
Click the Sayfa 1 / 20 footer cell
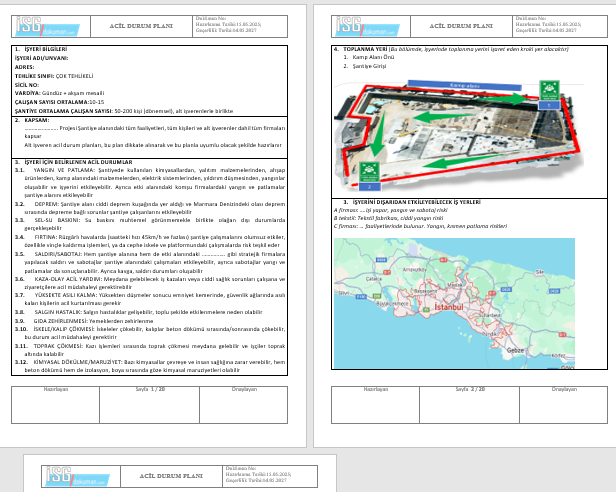[x=150, y=405]
